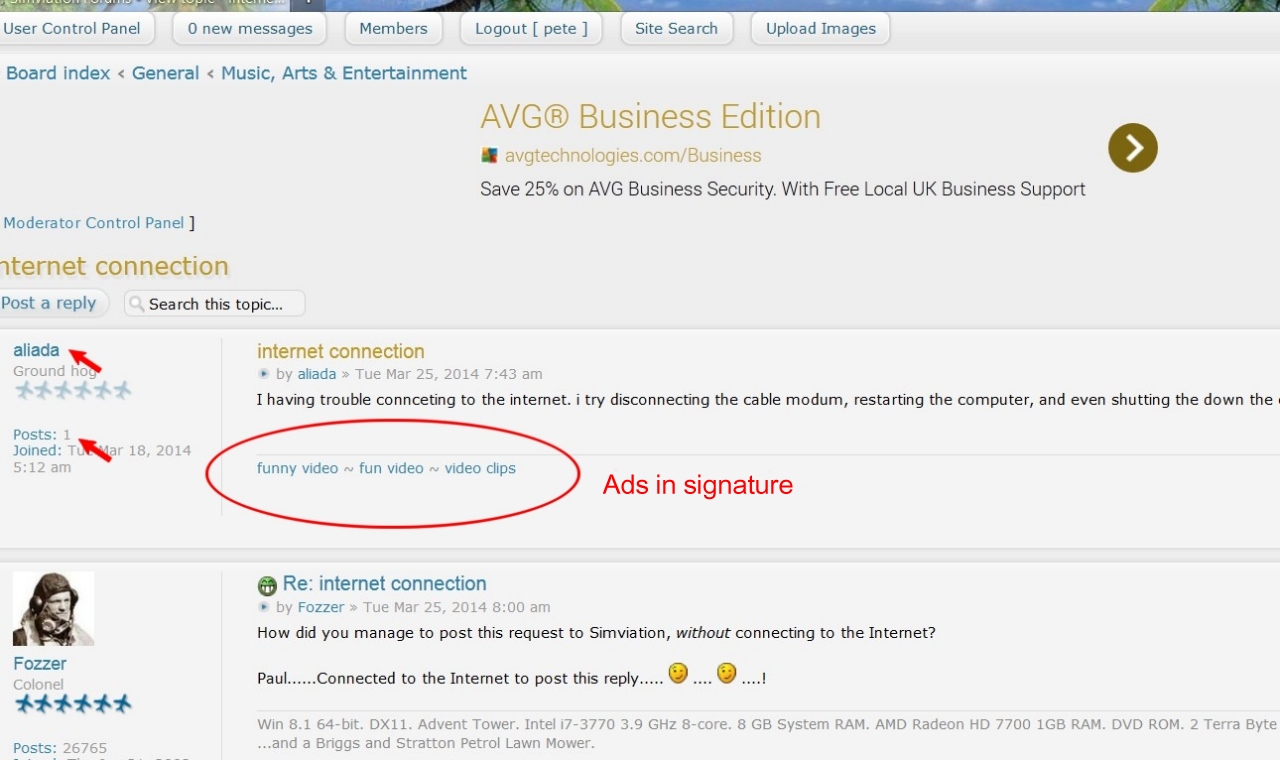This screenshot has width=1280, height=760.
Task: Open the funny video signature link
Action: click(x=298, y=468)
